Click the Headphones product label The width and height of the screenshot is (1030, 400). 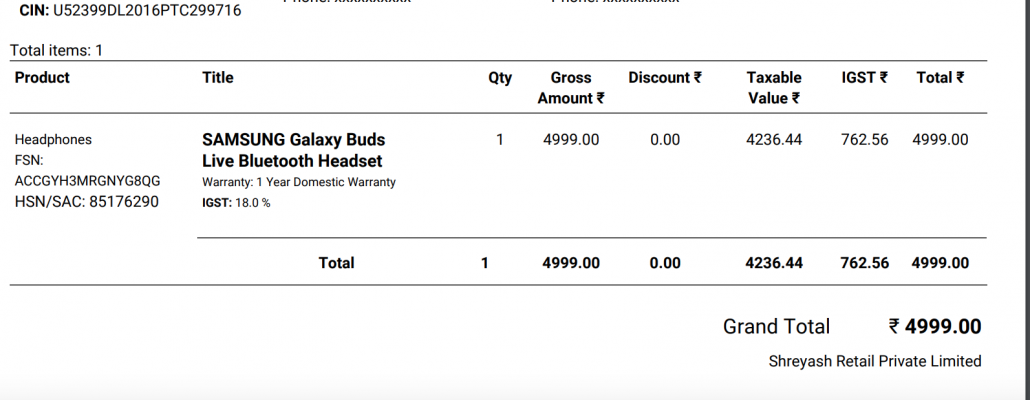(x=53, y=140)
